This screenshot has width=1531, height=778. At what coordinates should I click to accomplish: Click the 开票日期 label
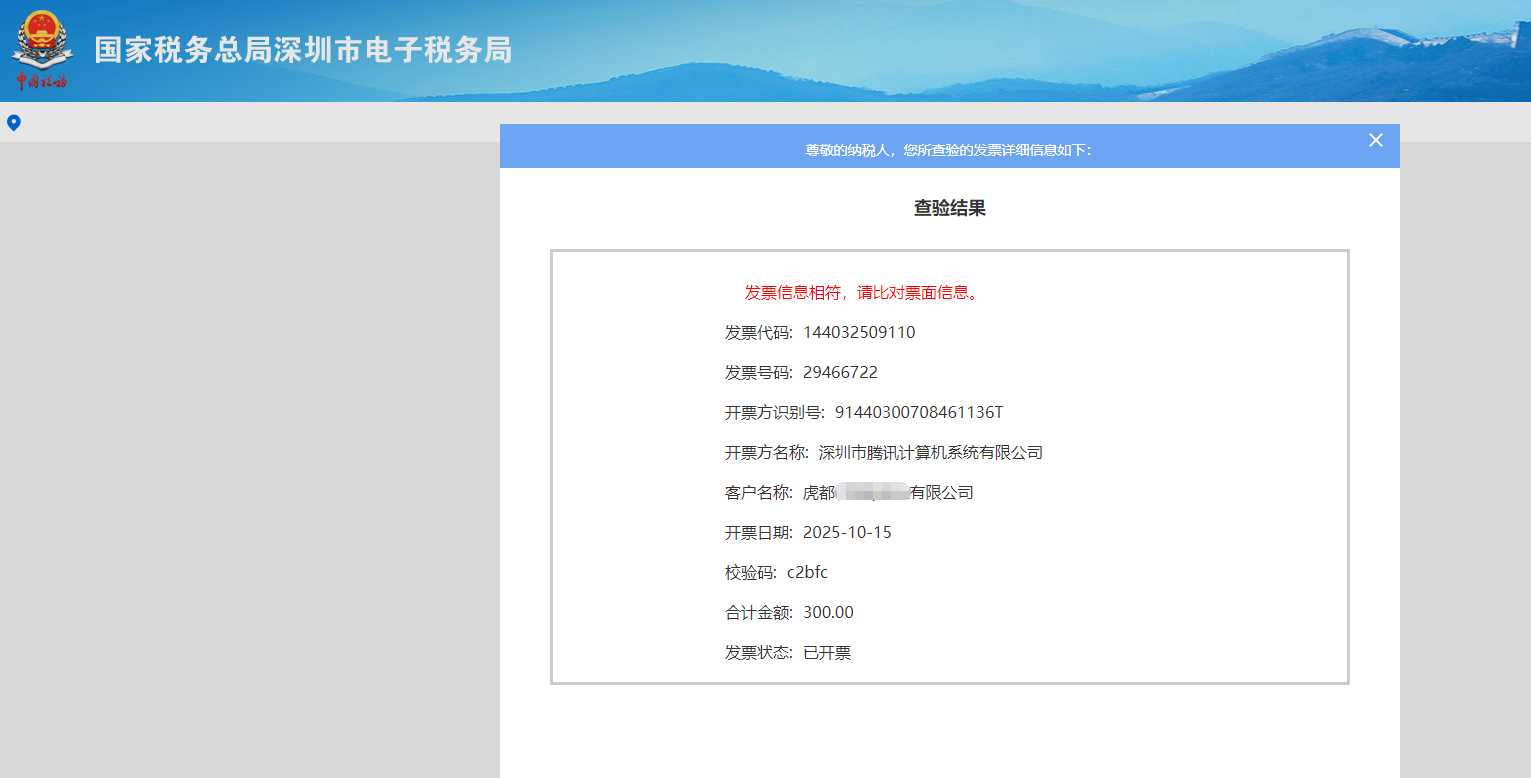(x=759, y=533)
